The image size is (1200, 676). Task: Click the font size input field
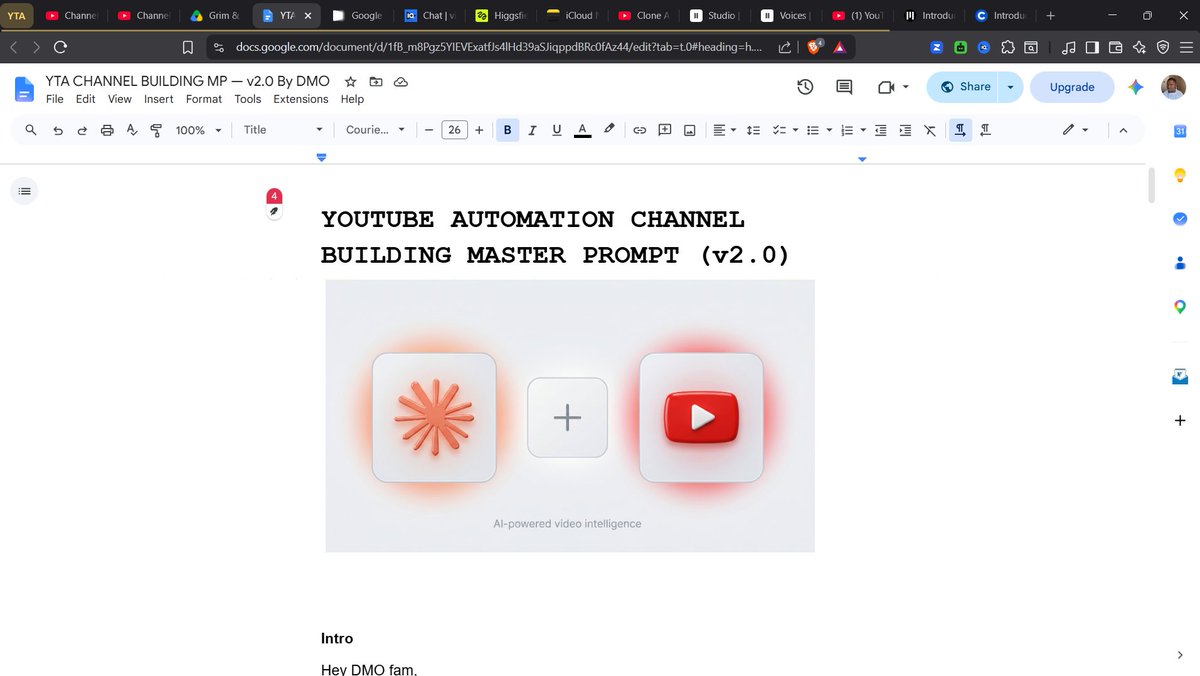click(x=454, y=130)
